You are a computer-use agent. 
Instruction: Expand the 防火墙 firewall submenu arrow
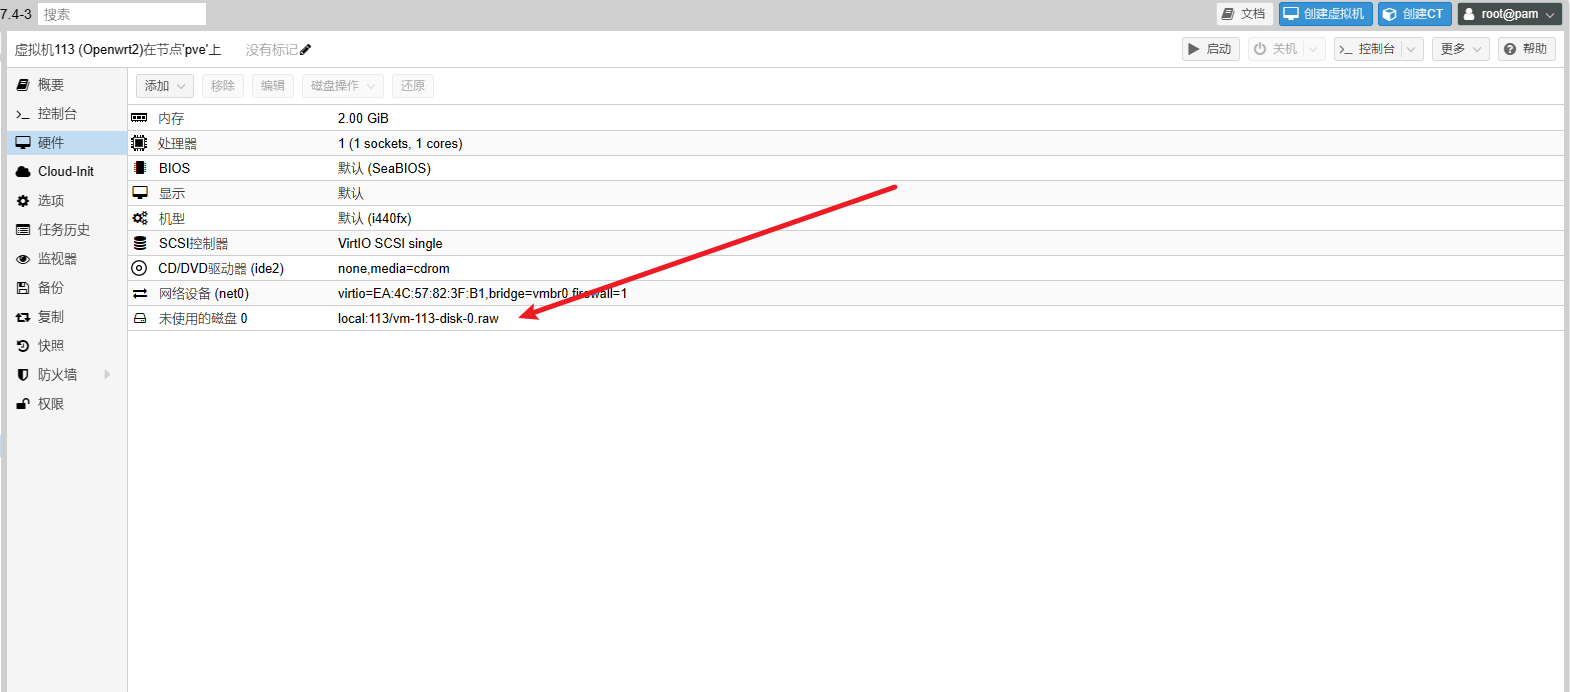tap(107, 375)
